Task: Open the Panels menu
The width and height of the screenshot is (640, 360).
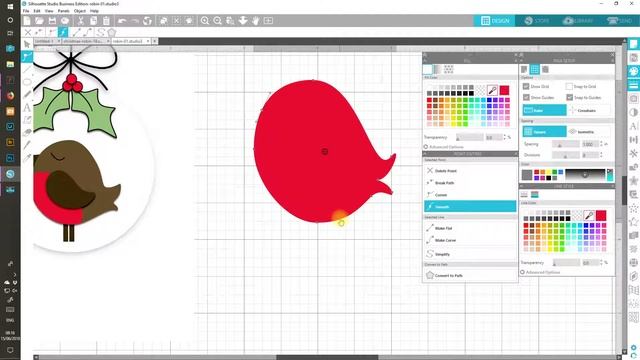Action: coord(63,11)
